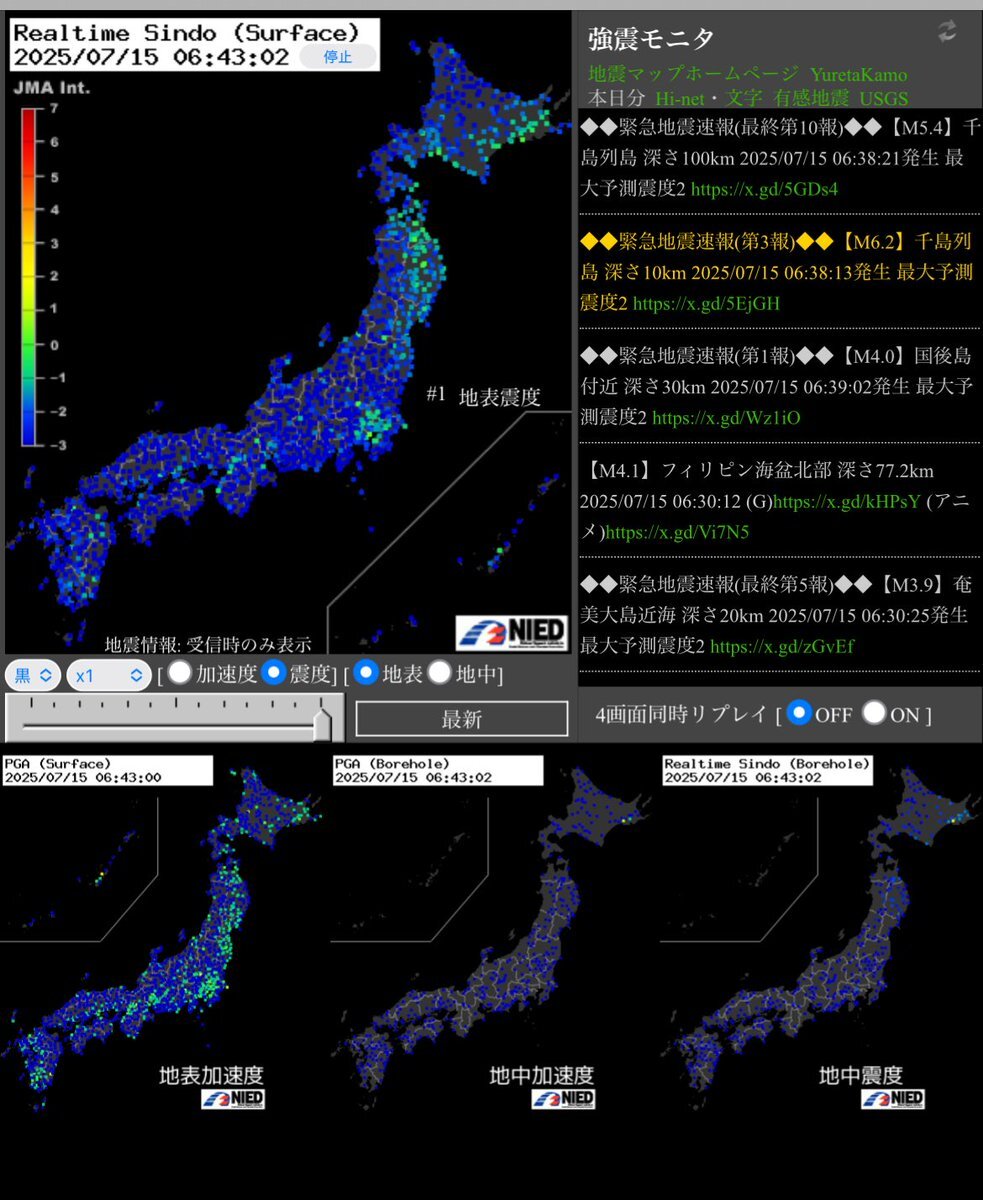The width and height of the screenshot is (983, 1200).
Task: Click the M4.0 国後島付近 alert entry
Action: (780, 386)
